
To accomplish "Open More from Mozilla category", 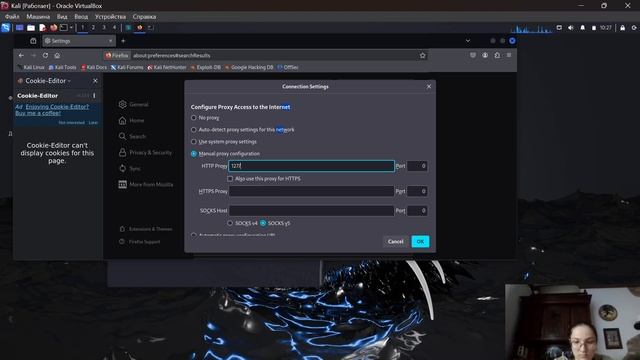I will coord(146,184).
